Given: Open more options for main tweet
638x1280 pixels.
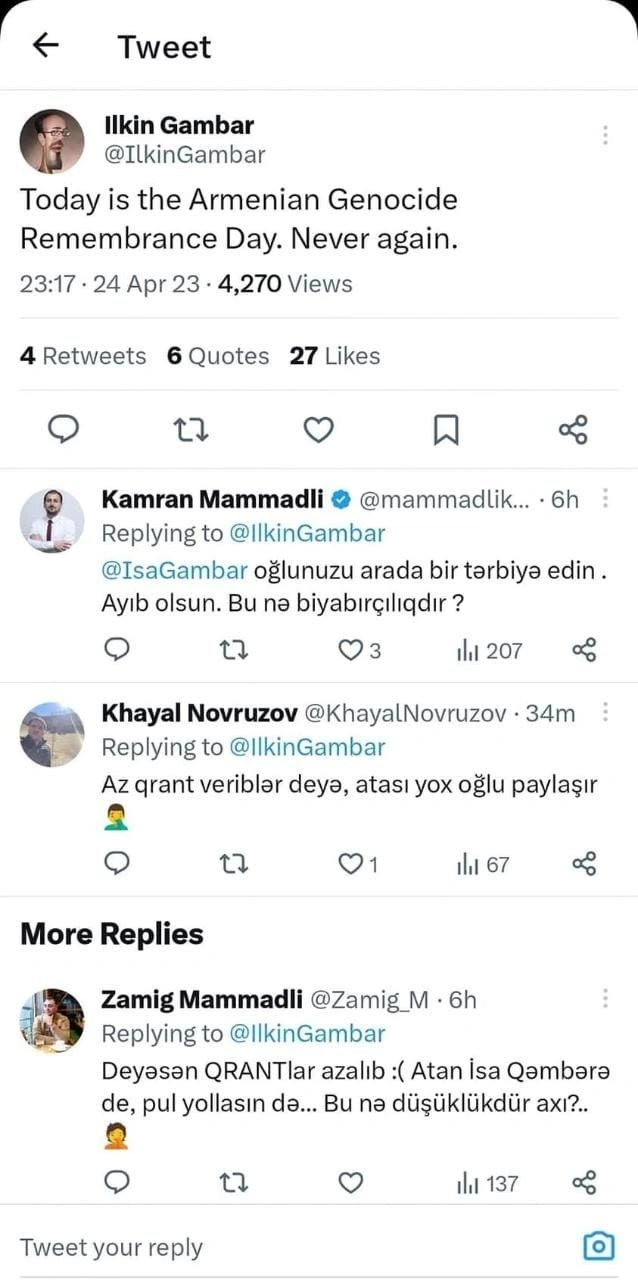Looking at the screenshot, I should (x=605, y=135).
